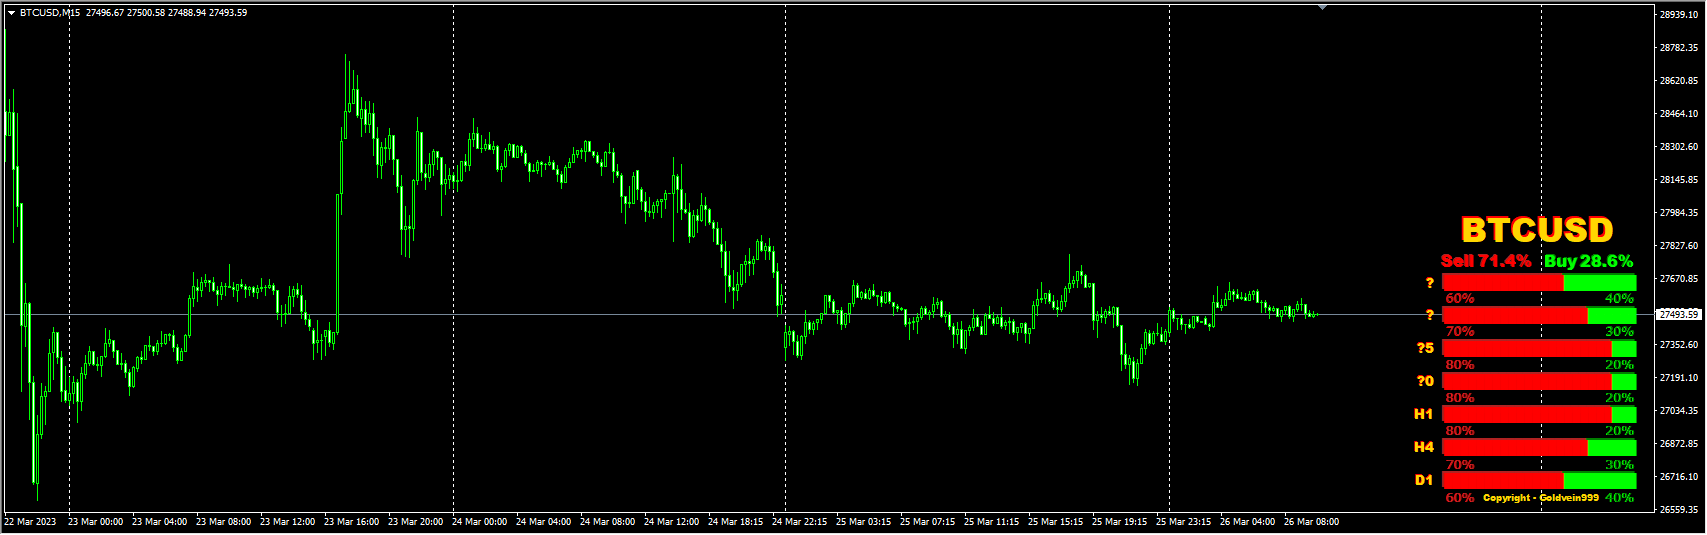Viewport: 1707px width, 535px height.
Task: Click the 27827.60 price axis label
Action: pyautogui.click(x=1679, y=246)
